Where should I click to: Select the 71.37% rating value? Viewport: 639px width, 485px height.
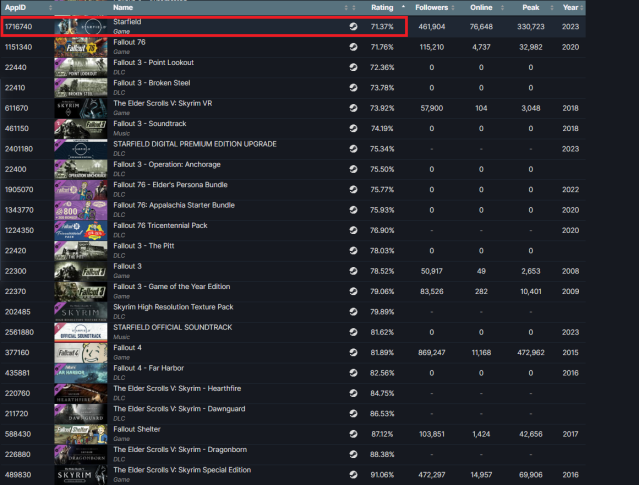point(382,26)
